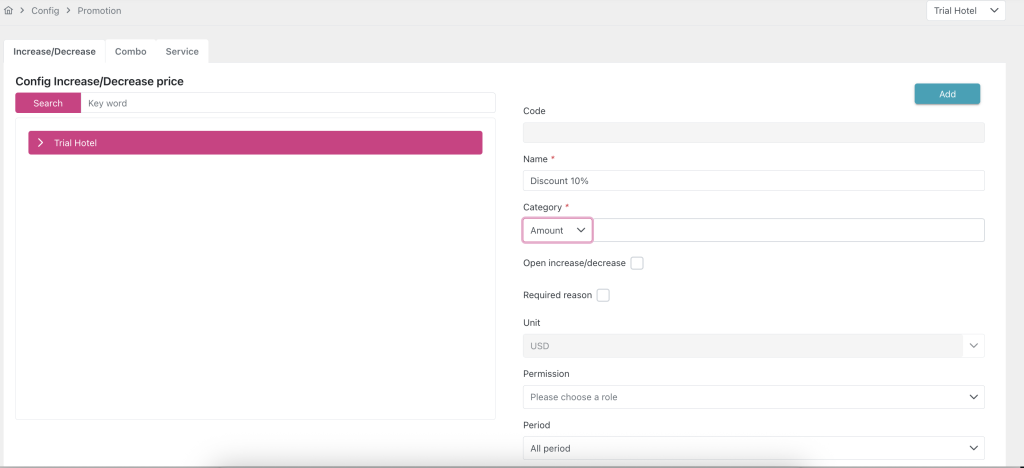Switch to the Combo tab
Image resolution: width=1024 pixels, height=468 pixels.
click(x=130, y=51)
